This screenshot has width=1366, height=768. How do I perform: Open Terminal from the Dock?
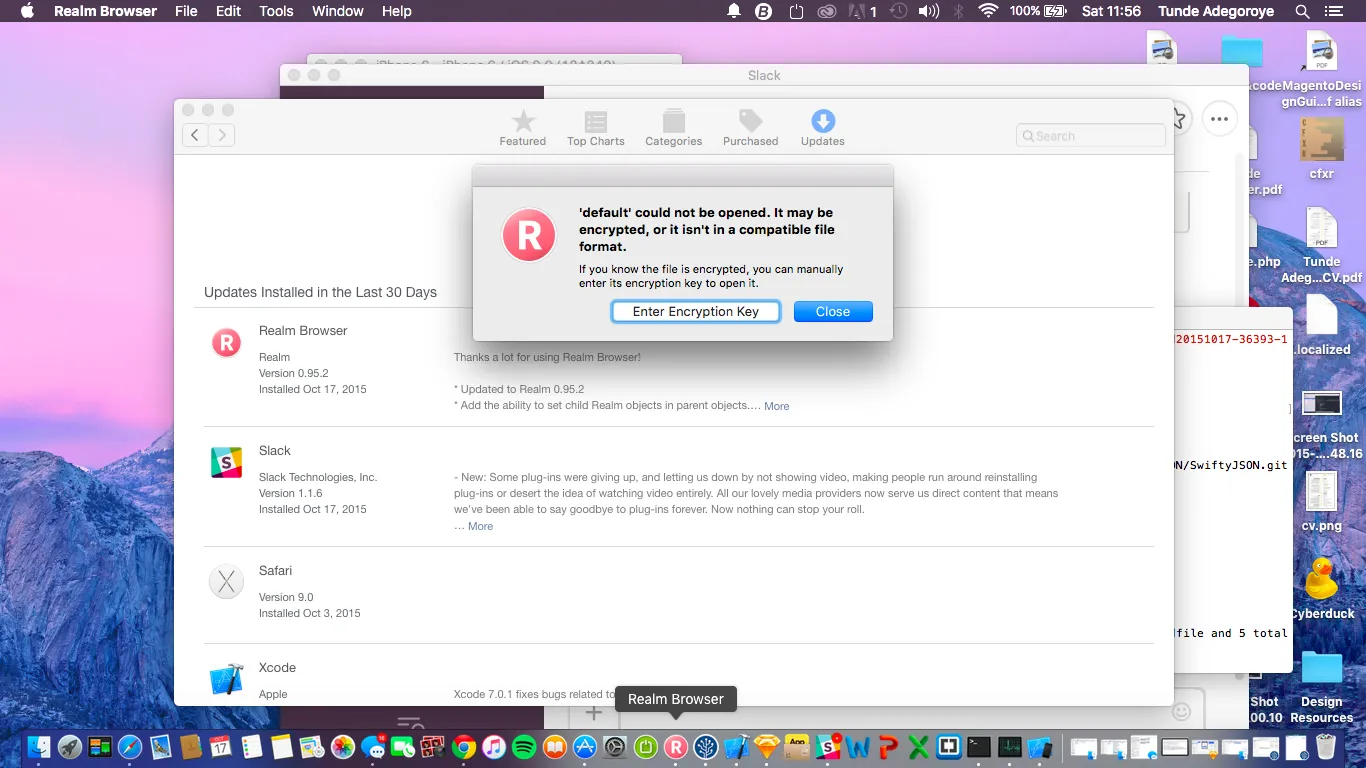tap(979, 746)
